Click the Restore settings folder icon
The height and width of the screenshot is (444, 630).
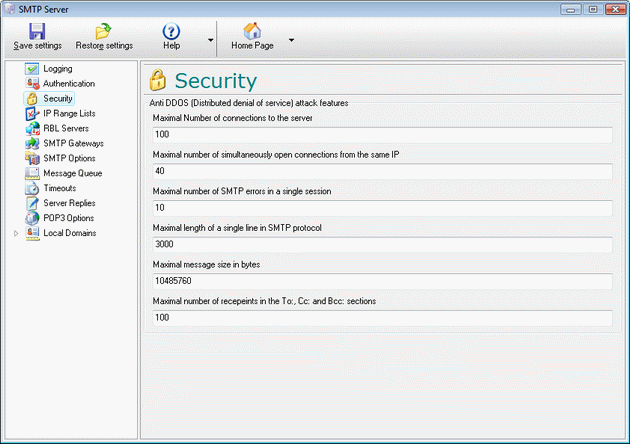(103, 31)
